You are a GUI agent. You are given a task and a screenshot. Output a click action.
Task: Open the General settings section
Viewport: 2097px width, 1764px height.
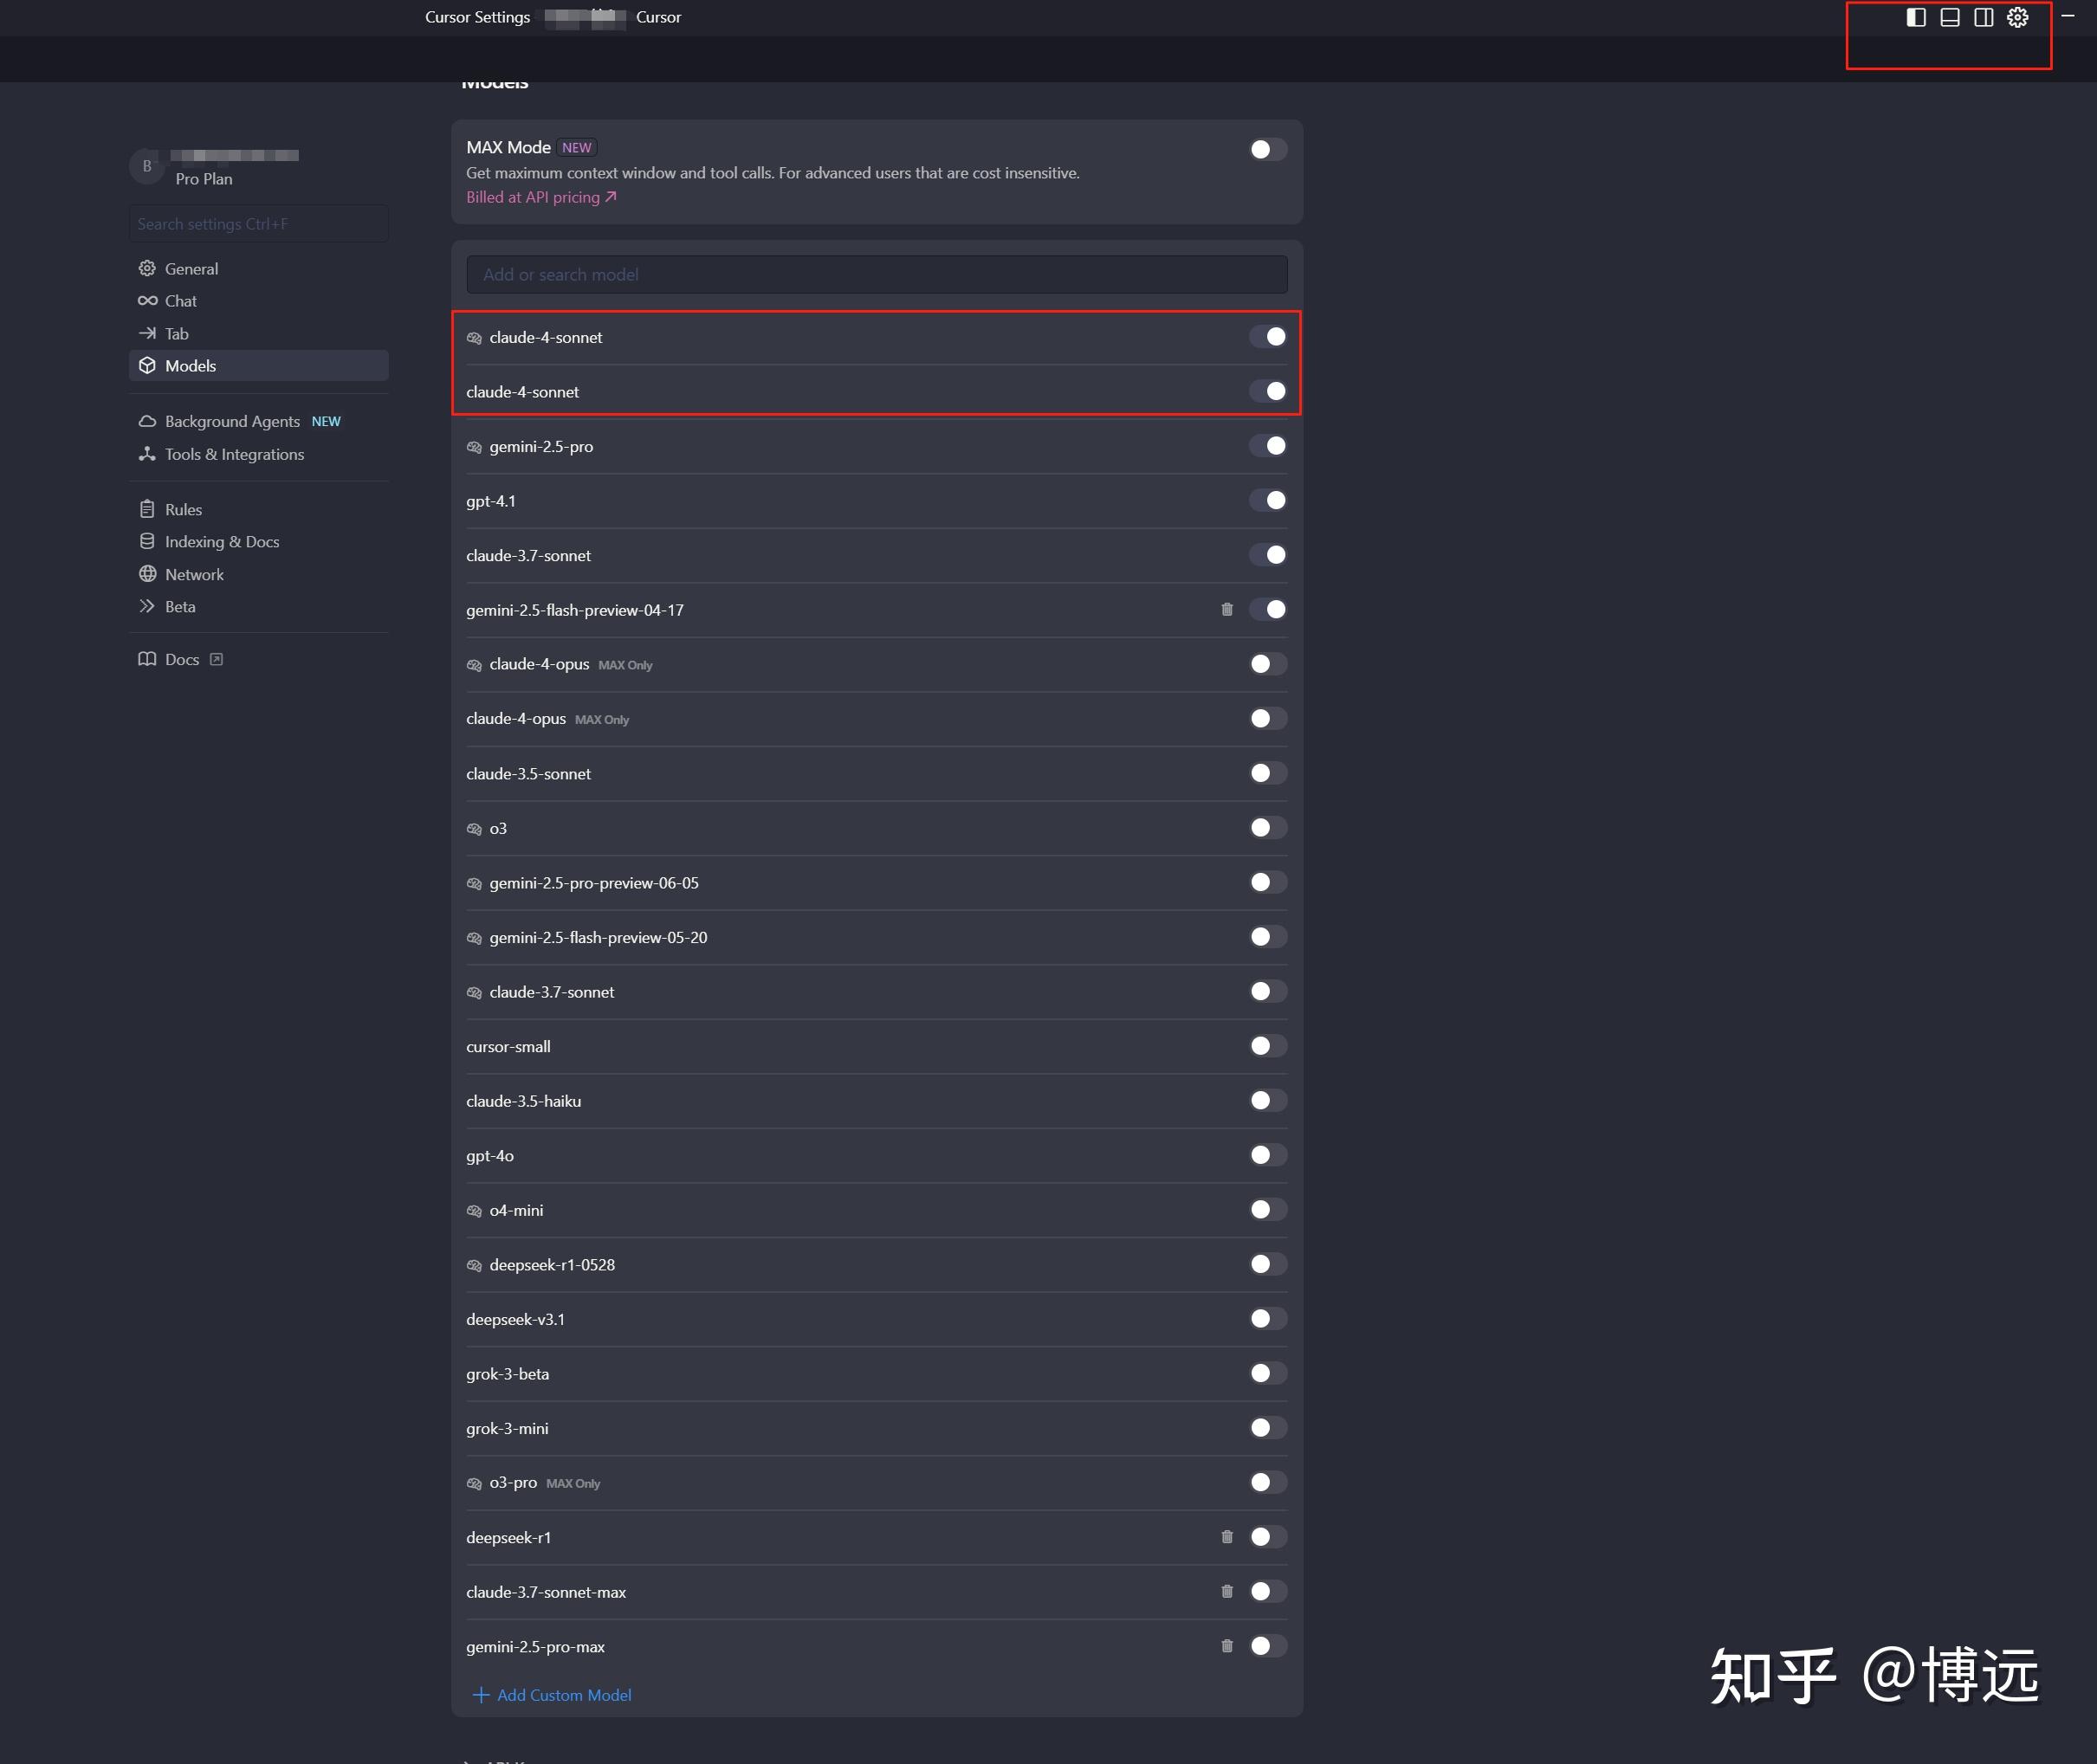pyautogui.click(x=191, y=268)
